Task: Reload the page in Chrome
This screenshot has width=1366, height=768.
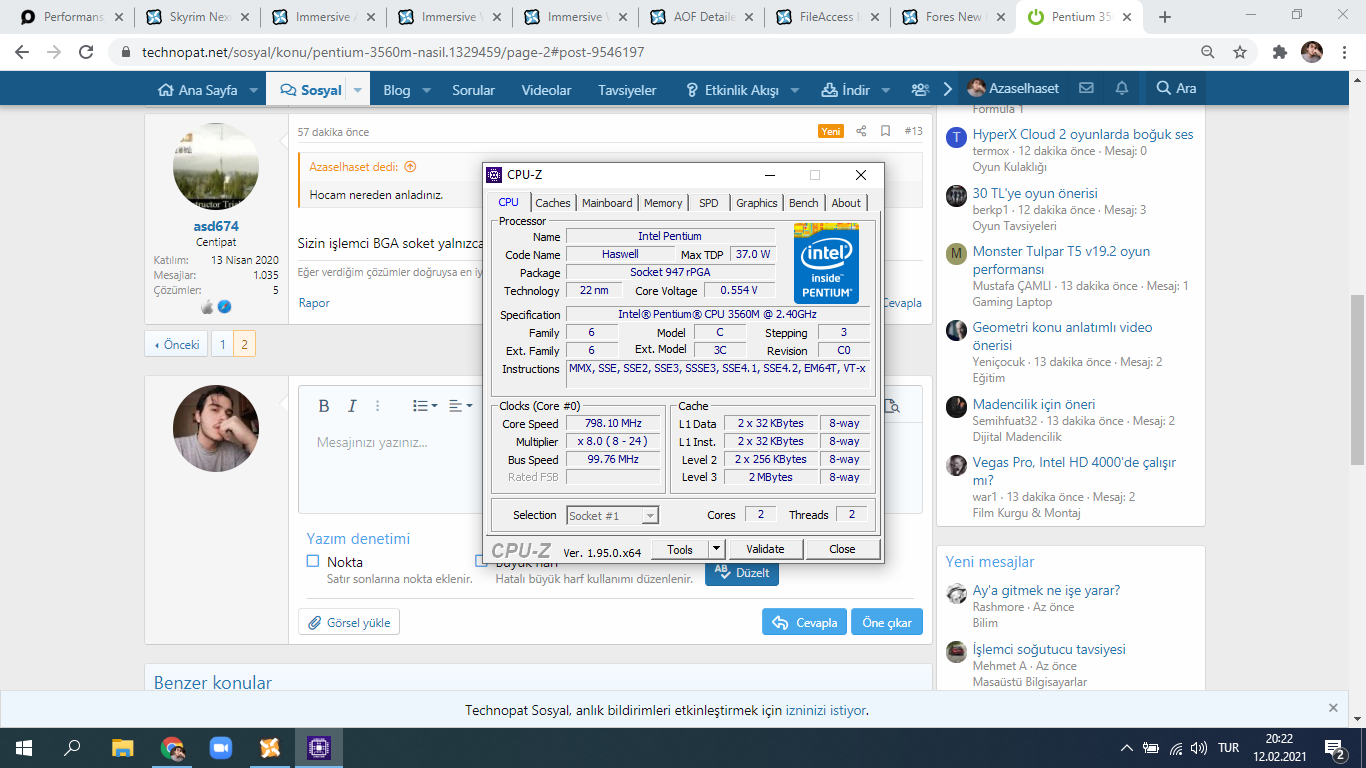Action: click(x=86, y=52)
